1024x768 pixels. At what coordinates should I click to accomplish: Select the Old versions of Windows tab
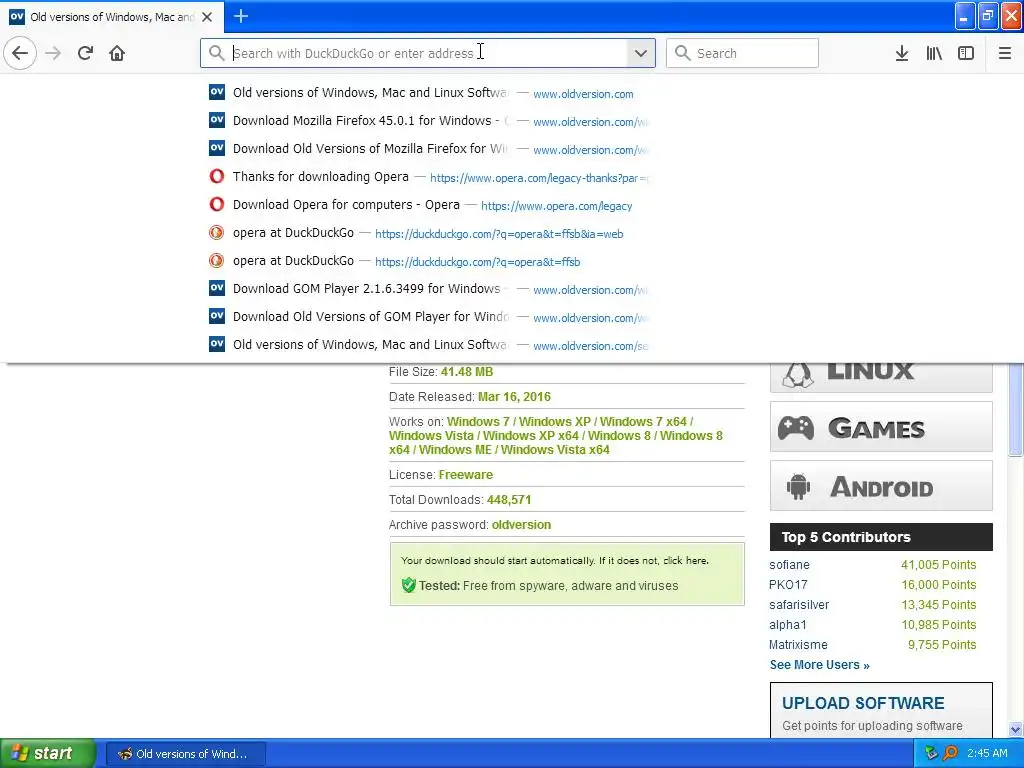(x=112, y=17)
